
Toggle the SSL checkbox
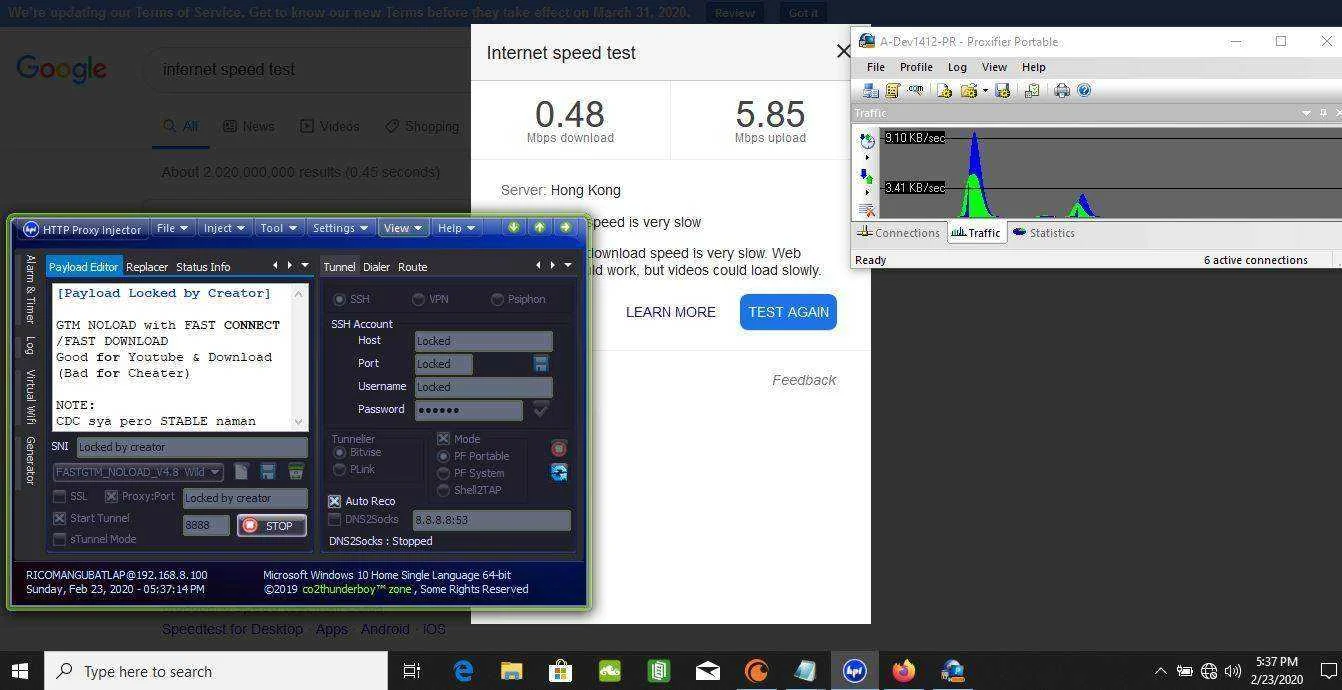60,497
